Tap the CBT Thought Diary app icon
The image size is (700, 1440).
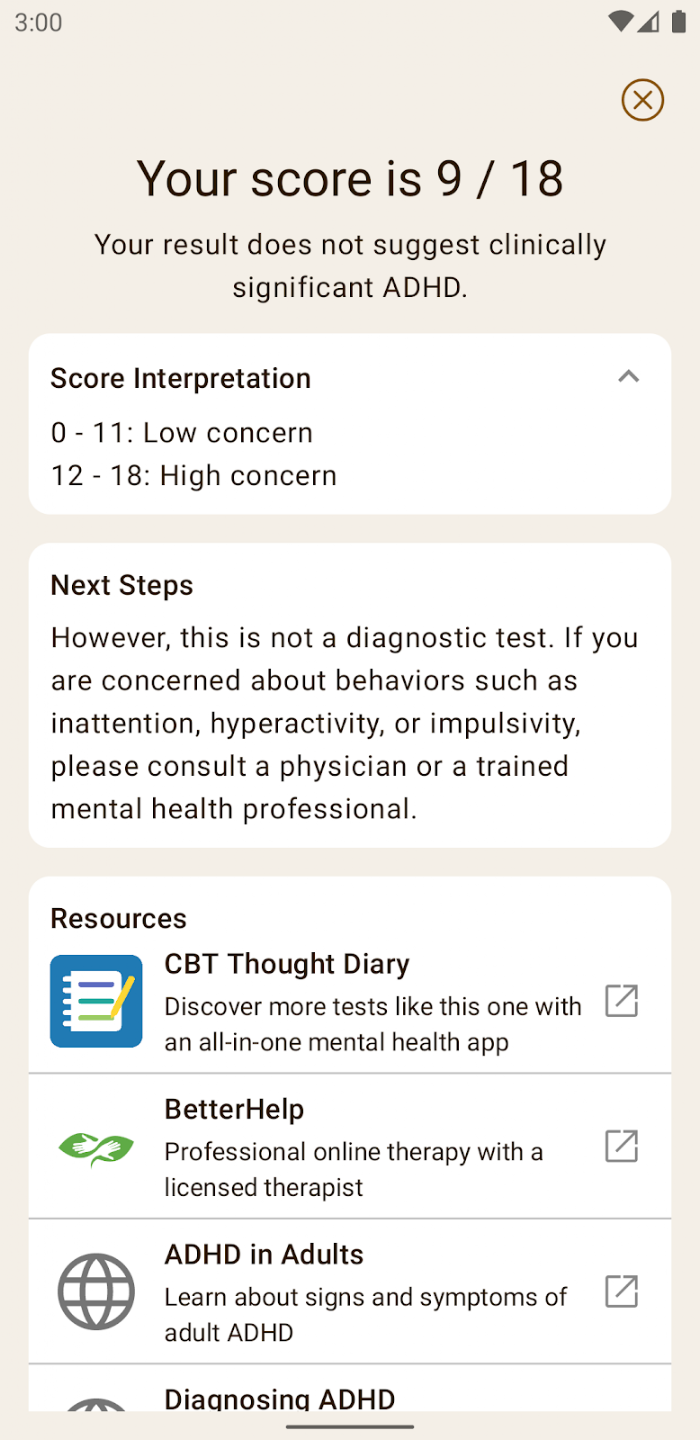click(x=96, y=1001)
